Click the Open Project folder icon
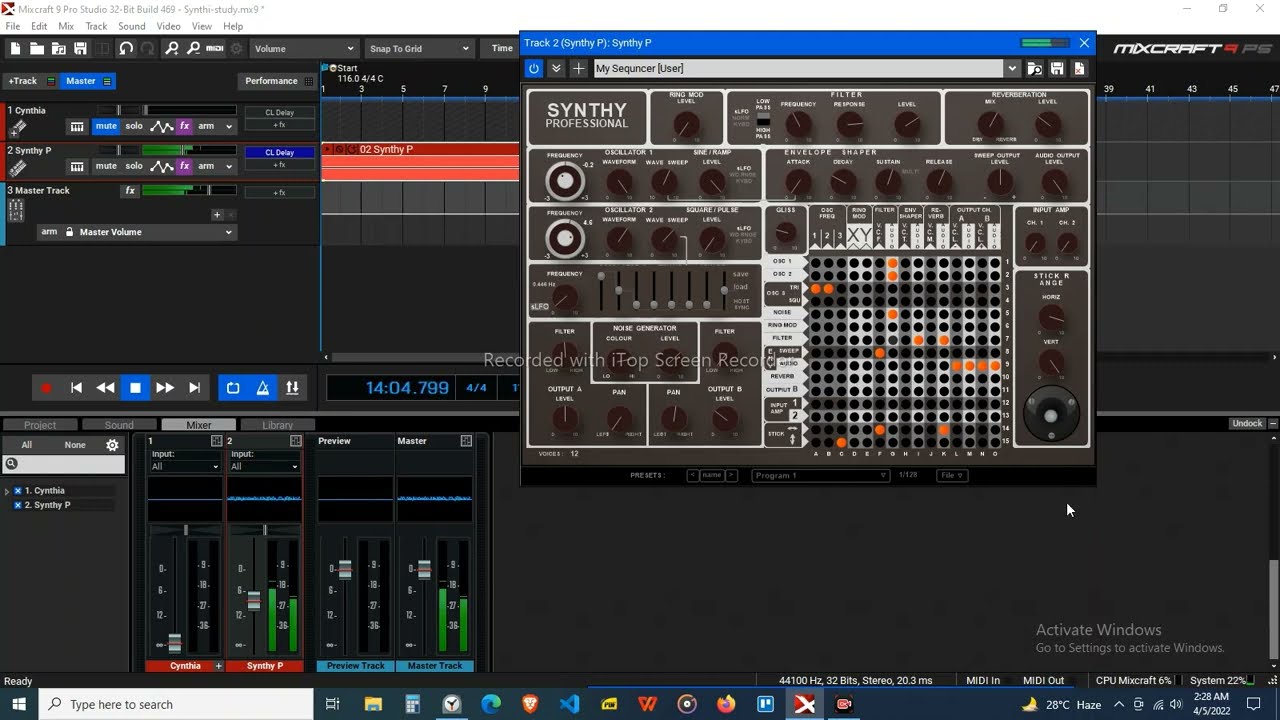Viewport: 1280px width, 720px height. [x=37, y=48]
